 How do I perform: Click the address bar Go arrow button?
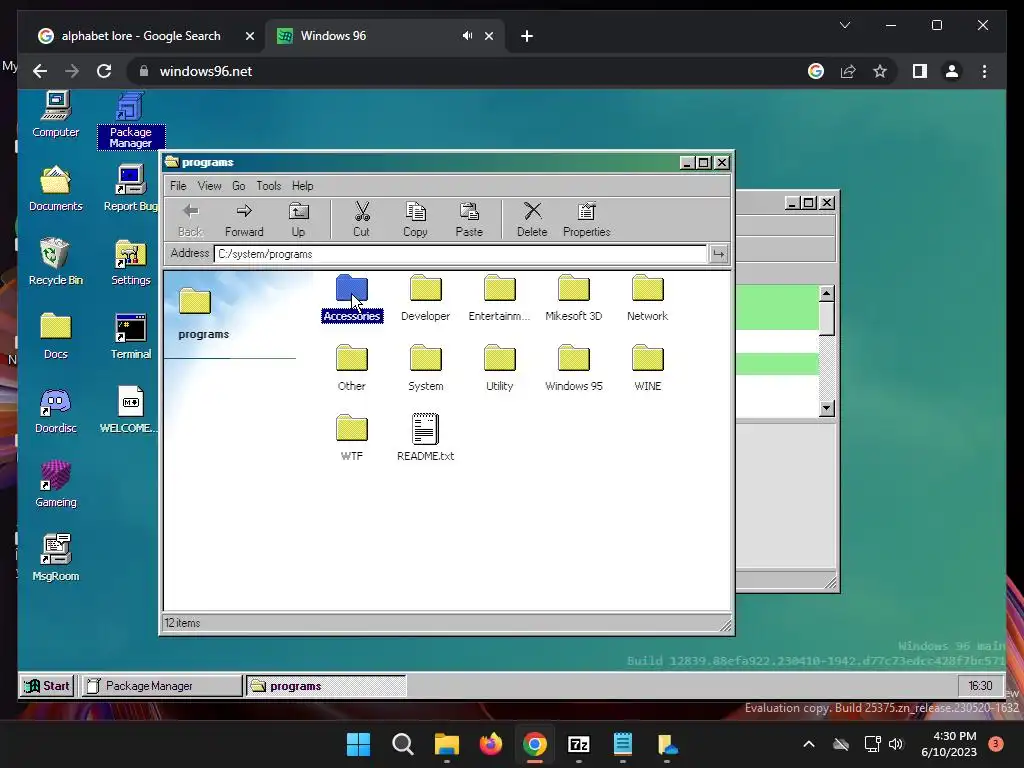(718, 254)
